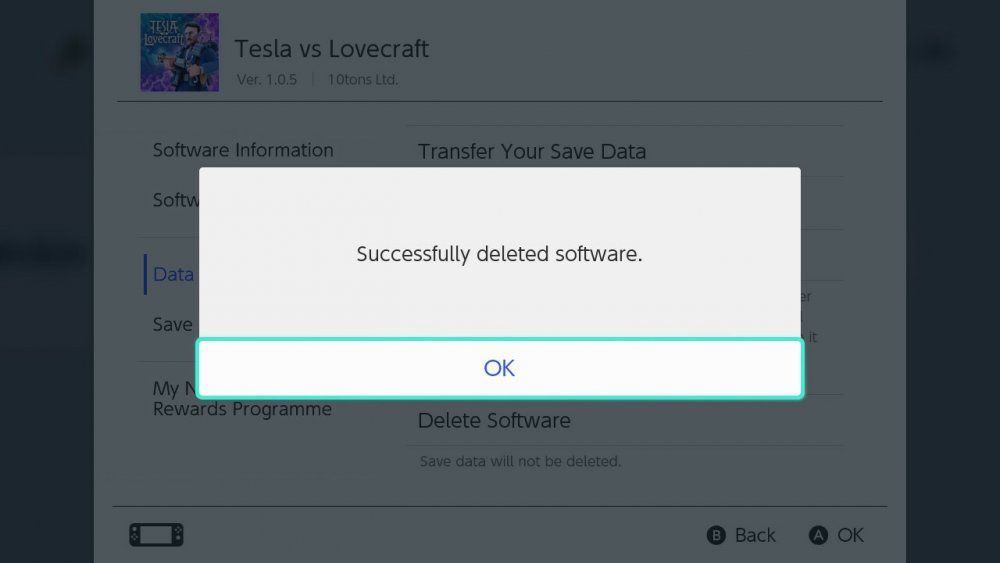Click the Save data will not be deleted note
The image size is (1000, 563).
tap(520, 461)
